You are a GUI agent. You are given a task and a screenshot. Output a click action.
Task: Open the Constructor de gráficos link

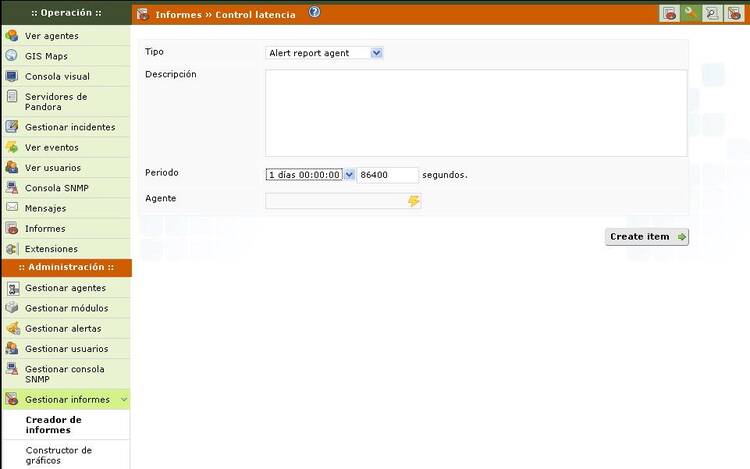tap(58, 455)
